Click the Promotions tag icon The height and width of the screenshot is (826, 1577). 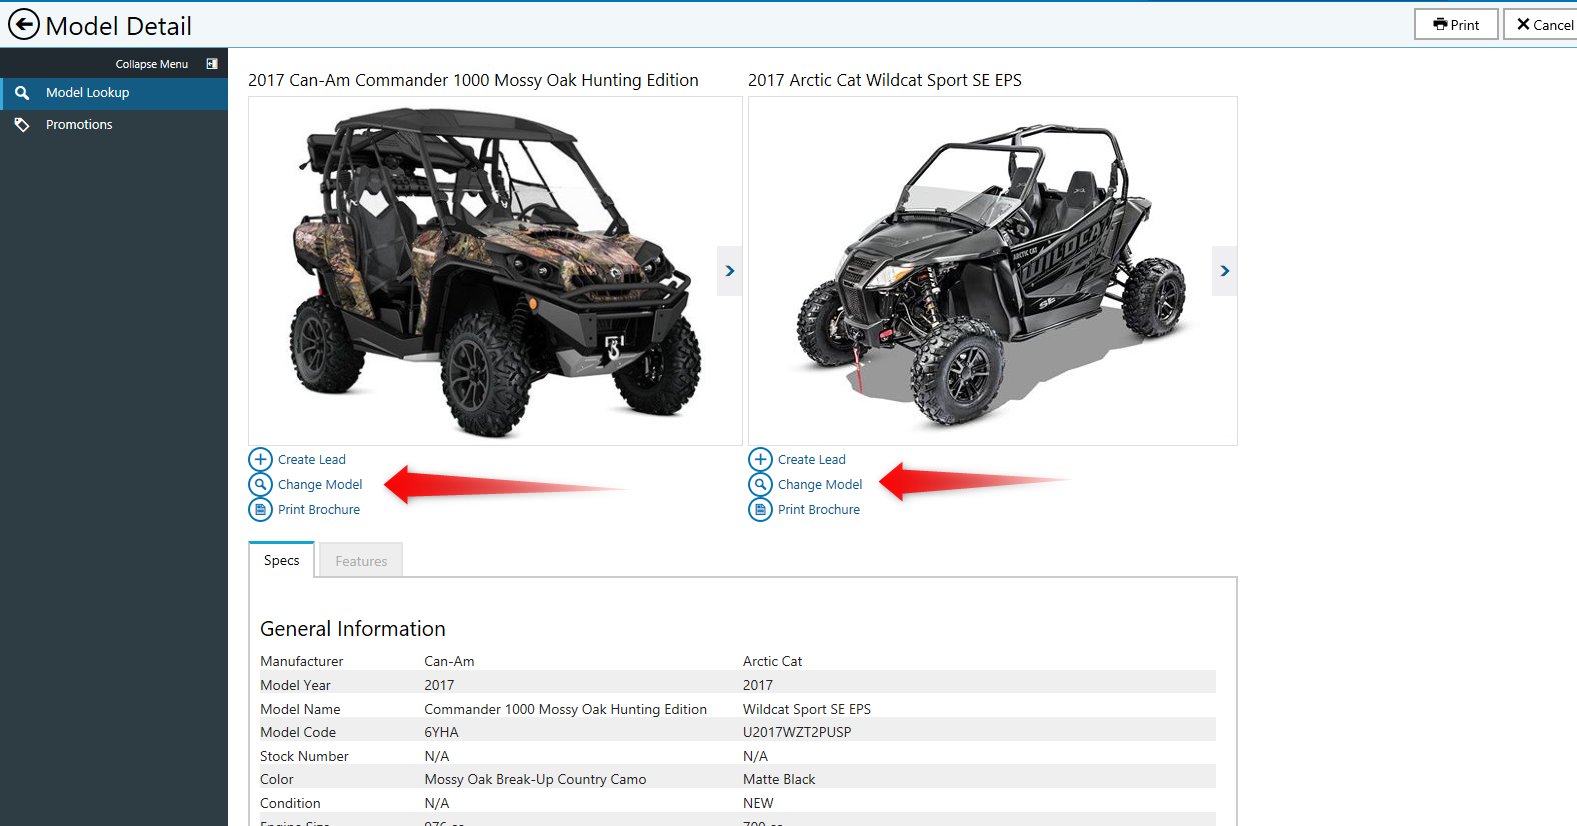pyautogui.click(x=22, y=125)
